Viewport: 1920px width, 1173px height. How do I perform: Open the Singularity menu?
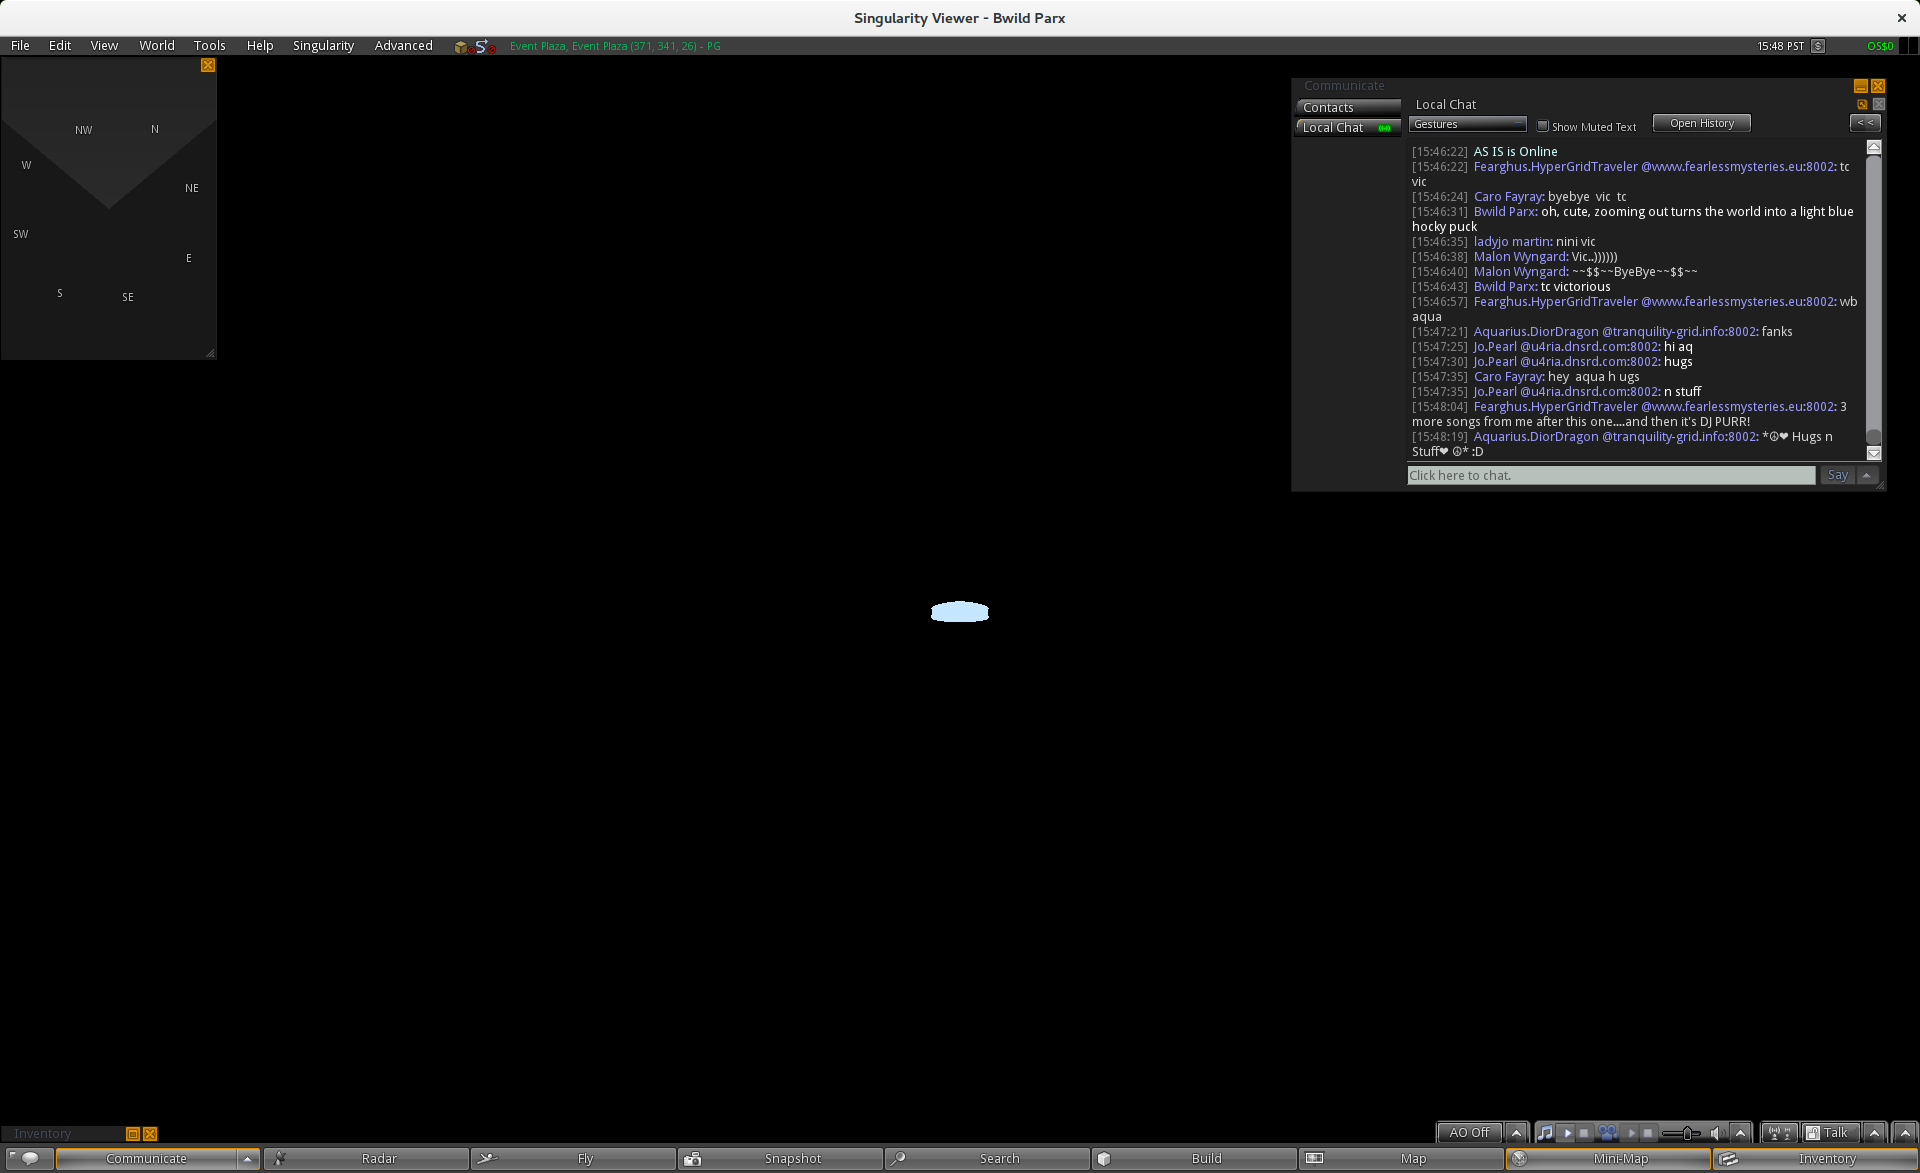323,46
